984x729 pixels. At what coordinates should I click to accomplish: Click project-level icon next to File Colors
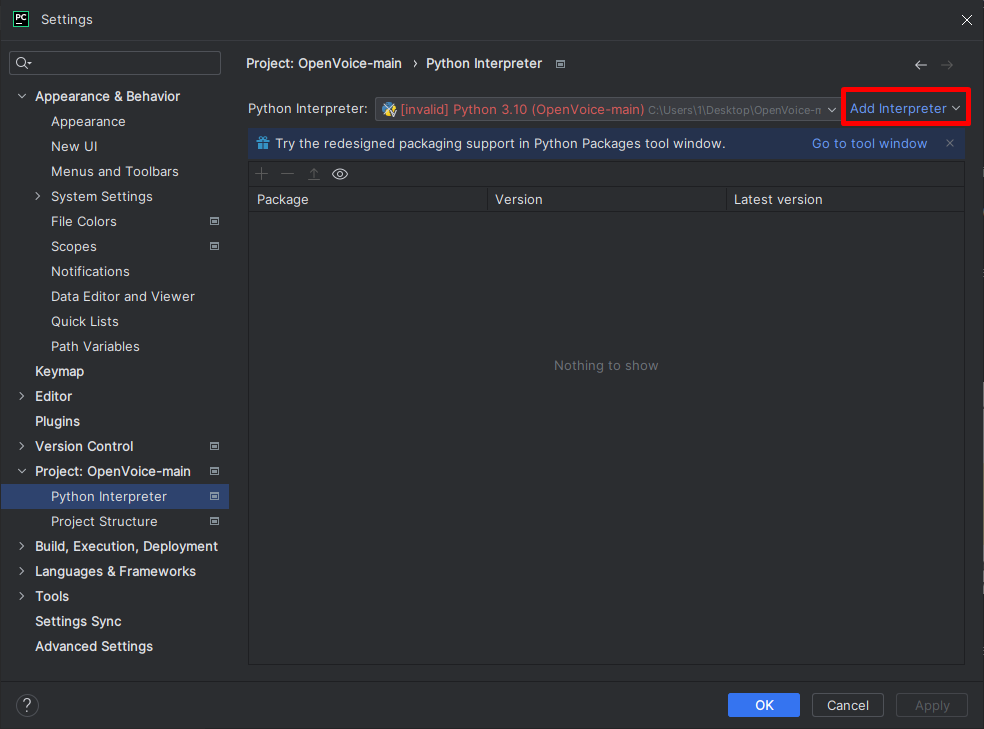click(214, 221)
